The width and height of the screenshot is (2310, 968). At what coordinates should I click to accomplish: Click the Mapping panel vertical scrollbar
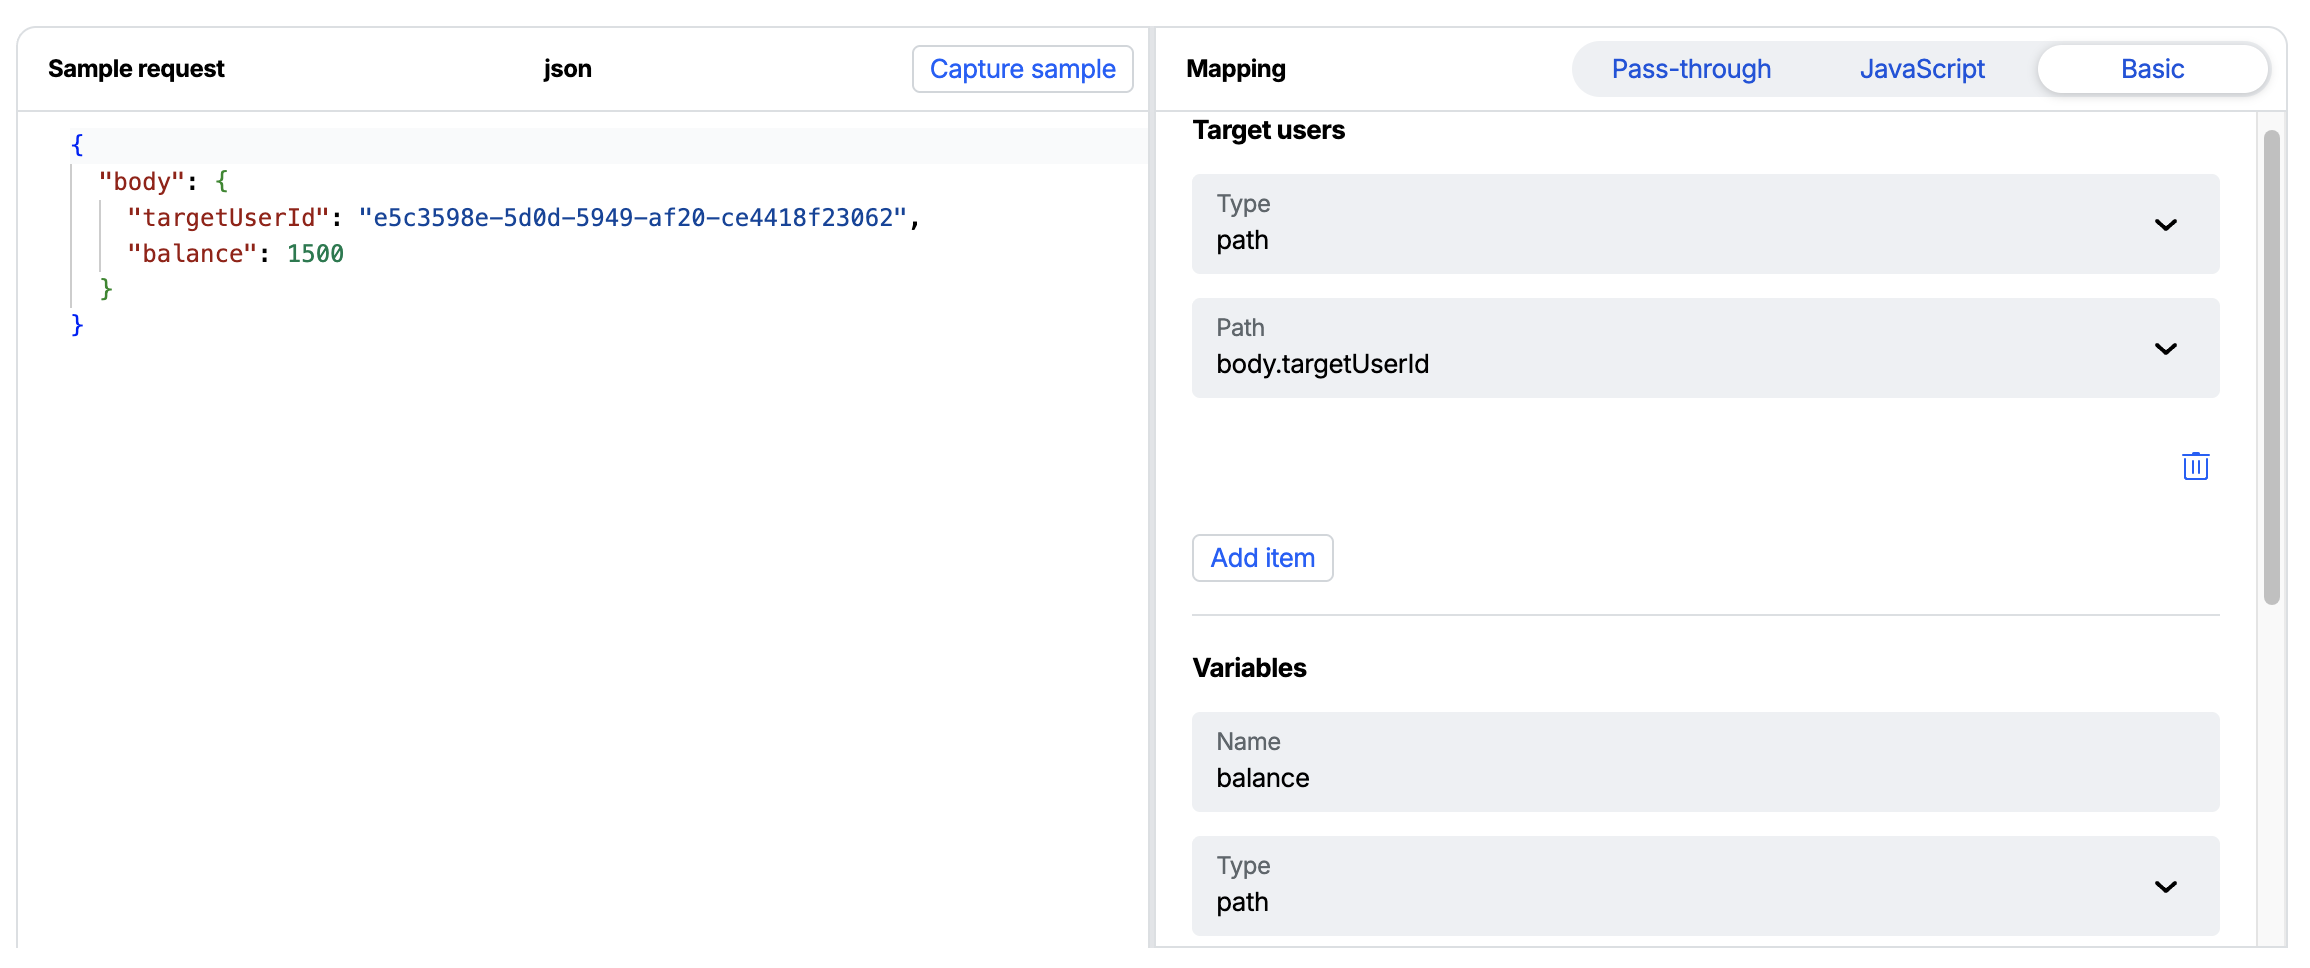[2272, 367]
